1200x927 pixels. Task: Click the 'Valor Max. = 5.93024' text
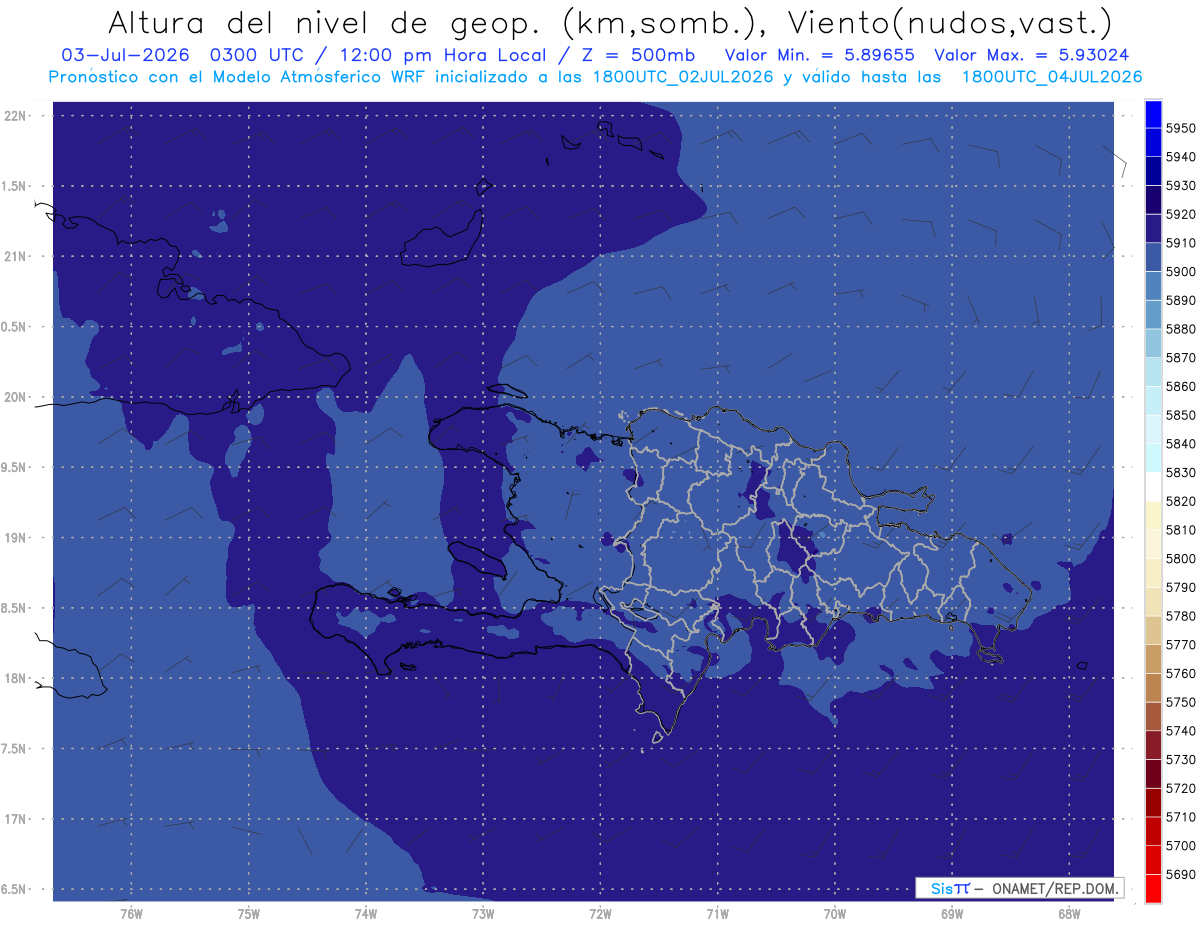tap(1031, 55)
